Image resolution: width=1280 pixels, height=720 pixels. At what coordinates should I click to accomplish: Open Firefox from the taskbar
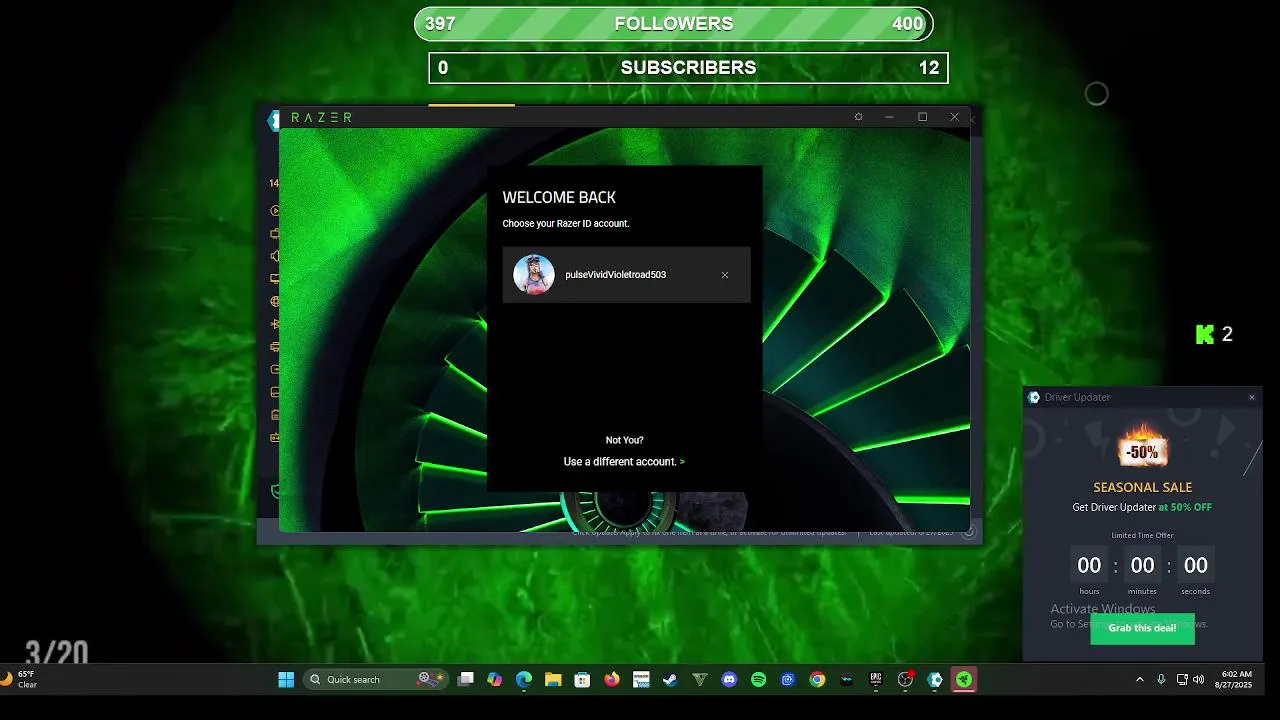coord(612,680)
